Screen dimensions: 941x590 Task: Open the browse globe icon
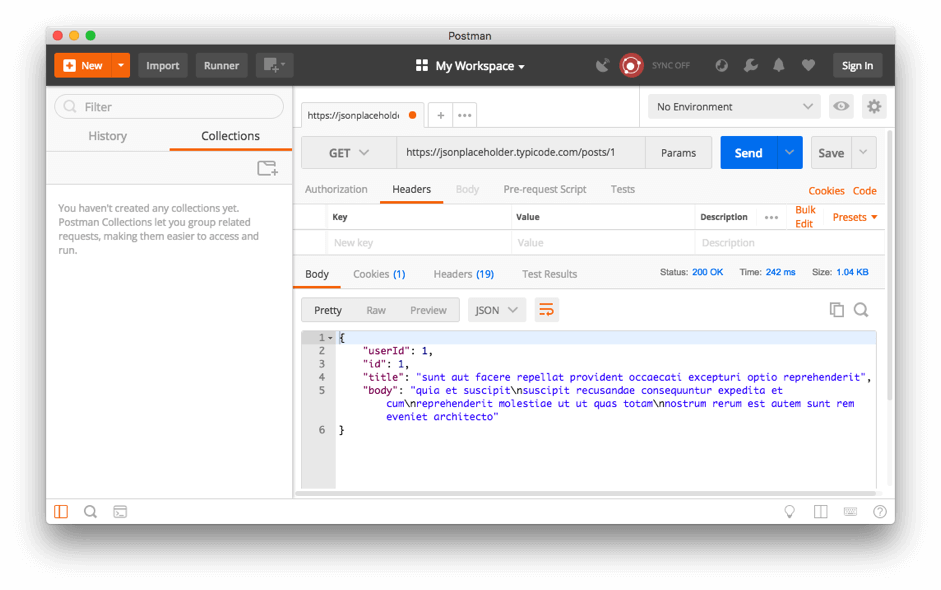click(721, 65)
